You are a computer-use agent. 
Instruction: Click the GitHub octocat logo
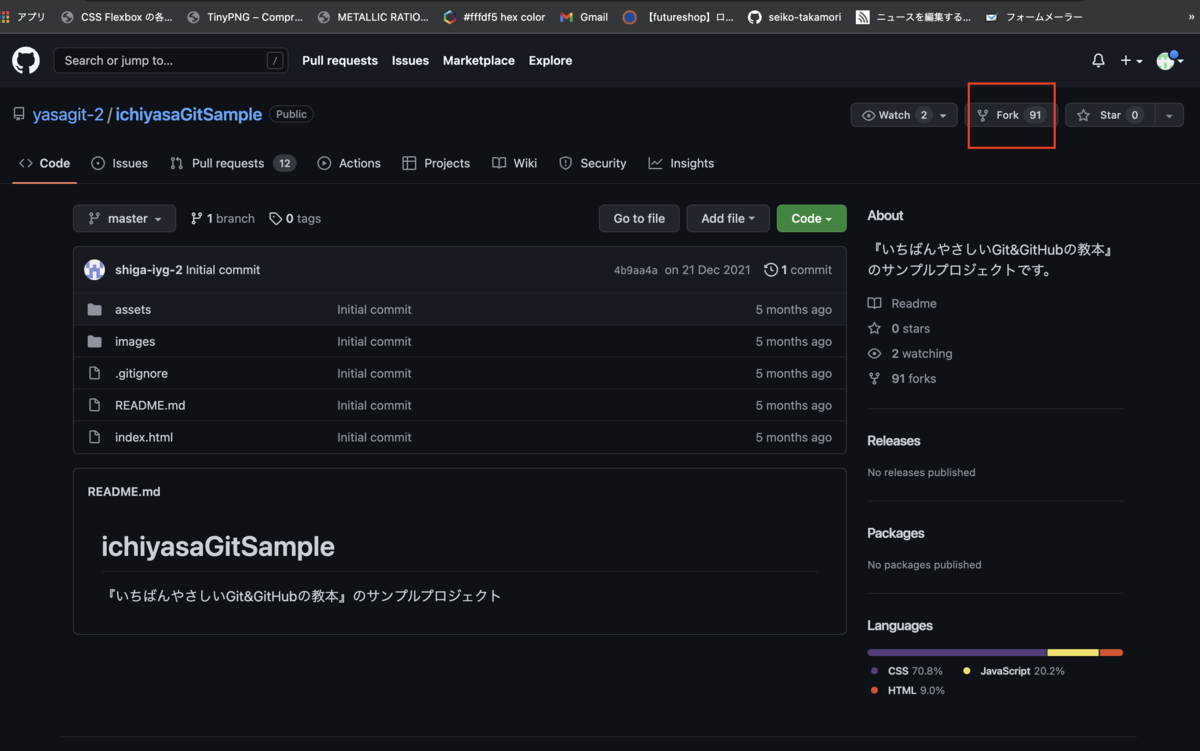pyautogui.click(x=25, y=60)
